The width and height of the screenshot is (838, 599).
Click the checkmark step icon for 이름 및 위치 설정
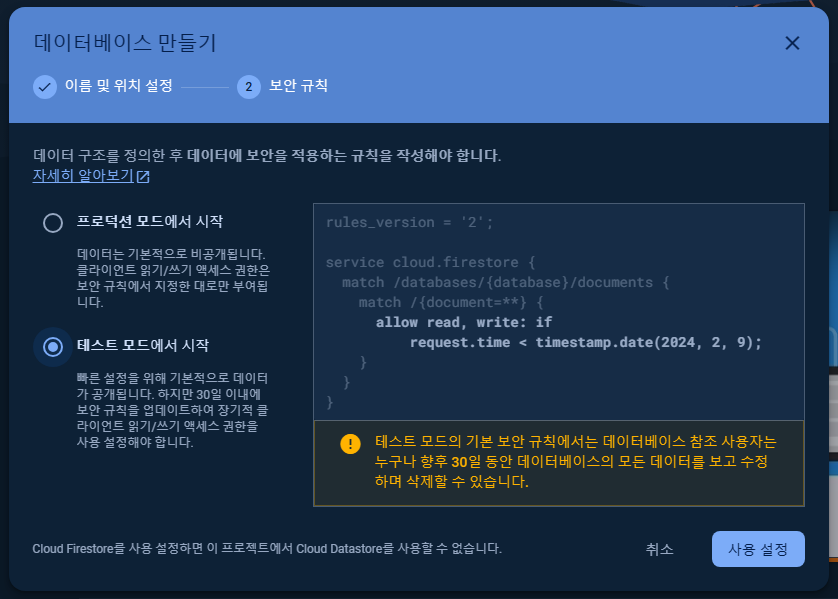coord(45,87)
